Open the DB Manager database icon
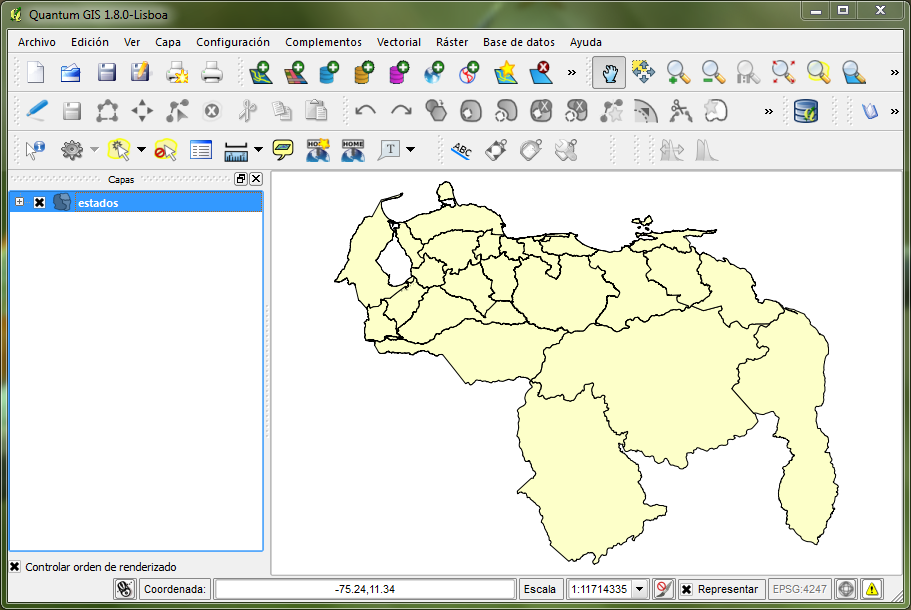Screen dimensions: 911x610 (x=806, y=110)
